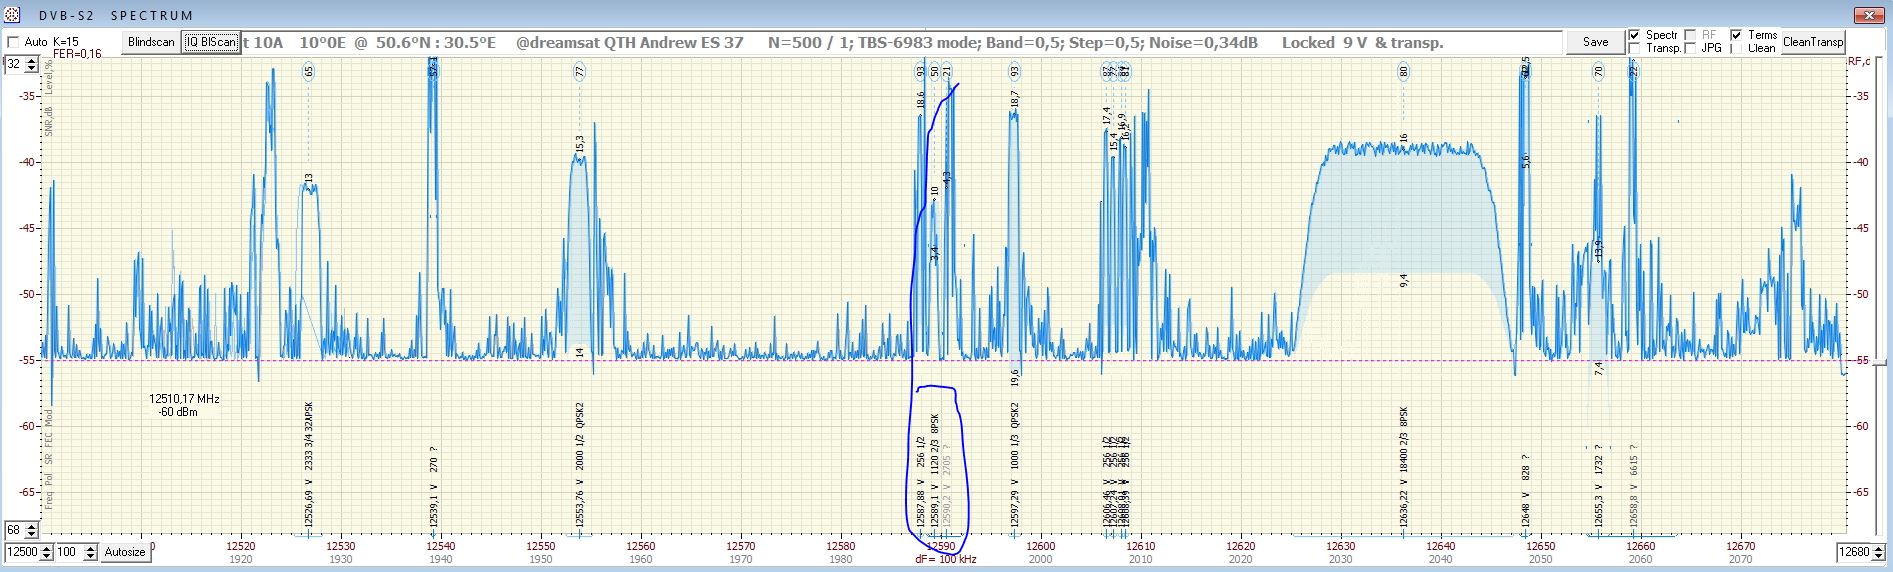
Task: Close the DVB-S2 Spectrum window
Action: tap(1867, 15)
